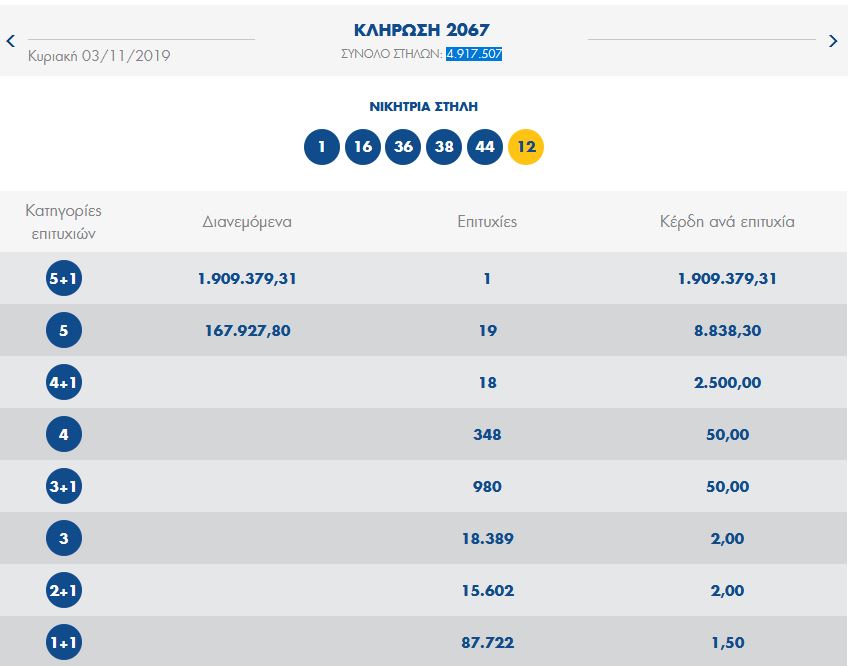
Task: Click the highlighted total columns value 4.917.507
Action: [474, 54]
